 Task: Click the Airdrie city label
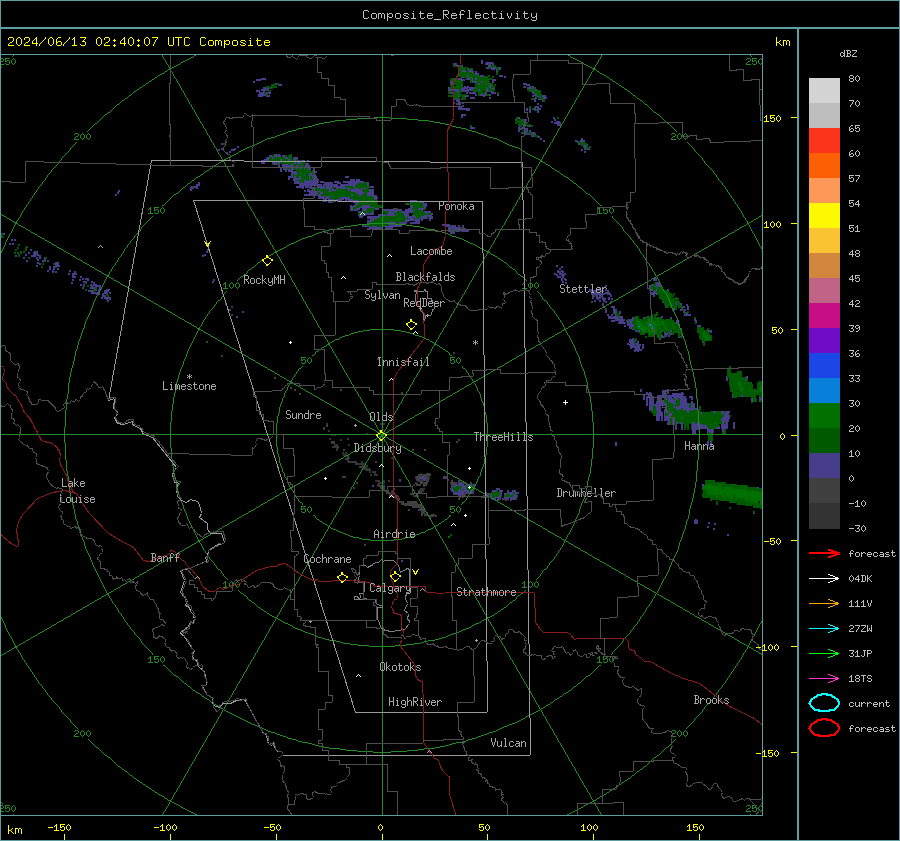(394, 534)
